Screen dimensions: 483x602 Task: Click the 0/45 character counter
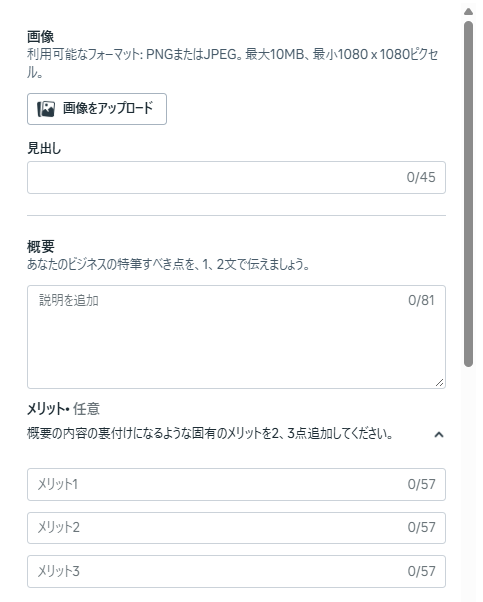pyautogui.click(x=421, y=177)
